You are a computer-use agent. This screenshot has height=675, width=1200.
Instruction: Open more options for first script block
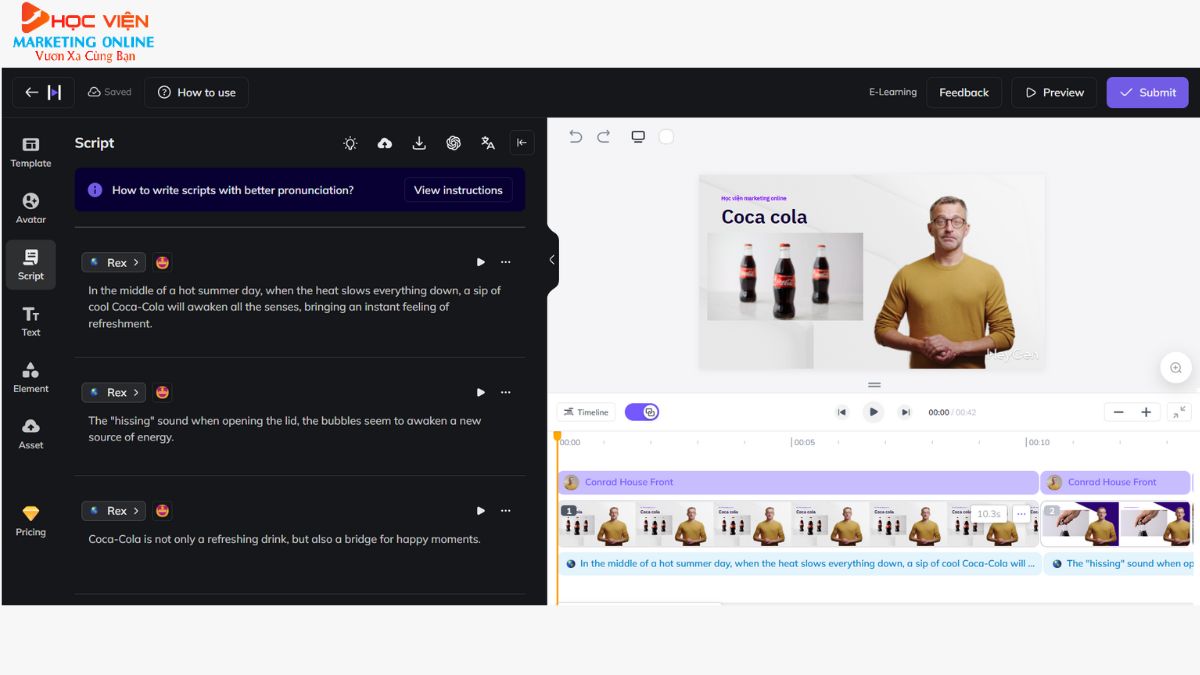(505, 262)
